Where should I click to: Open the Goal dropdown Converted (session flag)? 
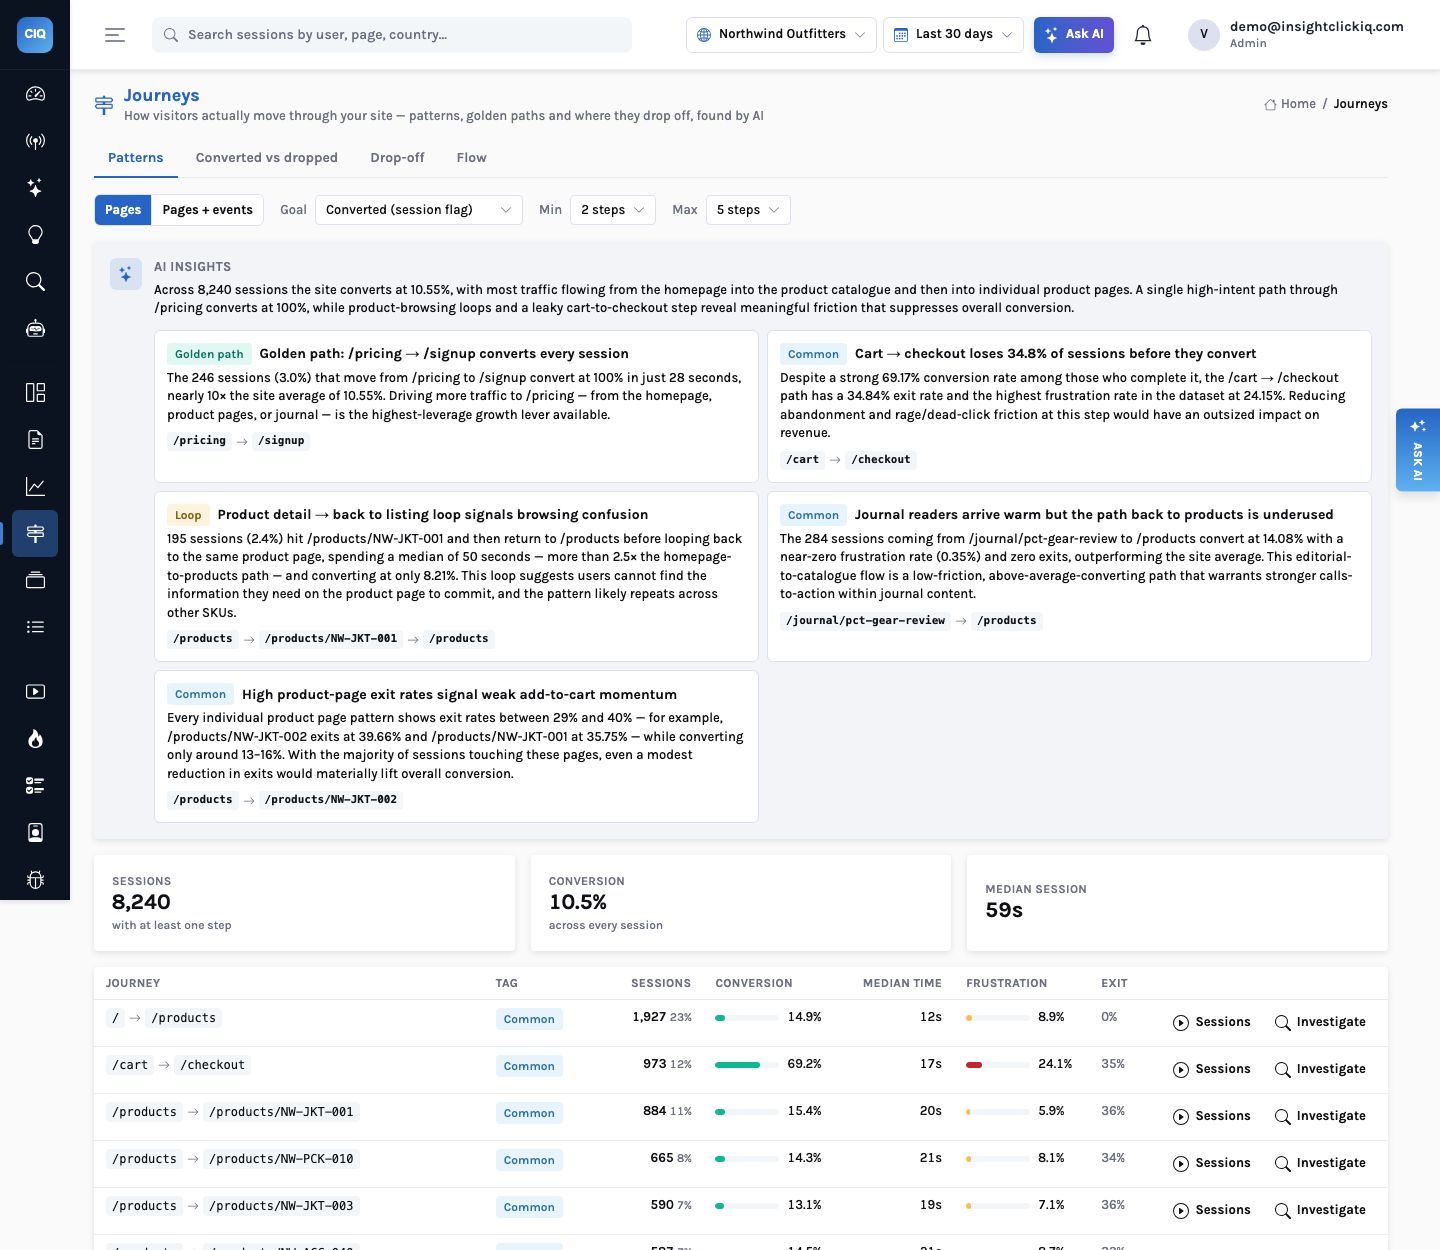click(419, 210)
